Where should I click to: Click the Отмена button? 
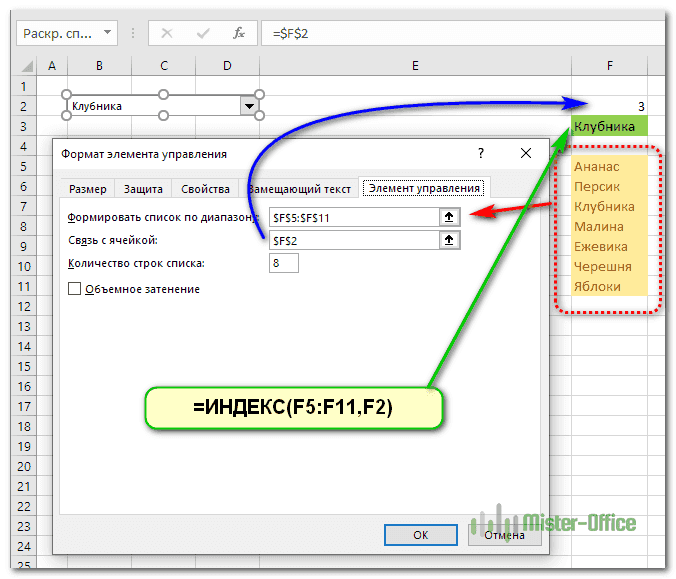pyautogui.click(x=504, y=535)
